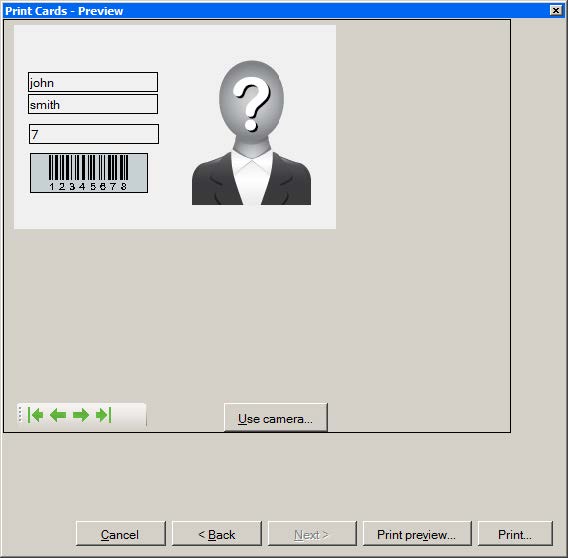This screenshot has height=558, width=568.
Task: Click the Print Cards - Preview title bar
Action: [x=275, y=11]
